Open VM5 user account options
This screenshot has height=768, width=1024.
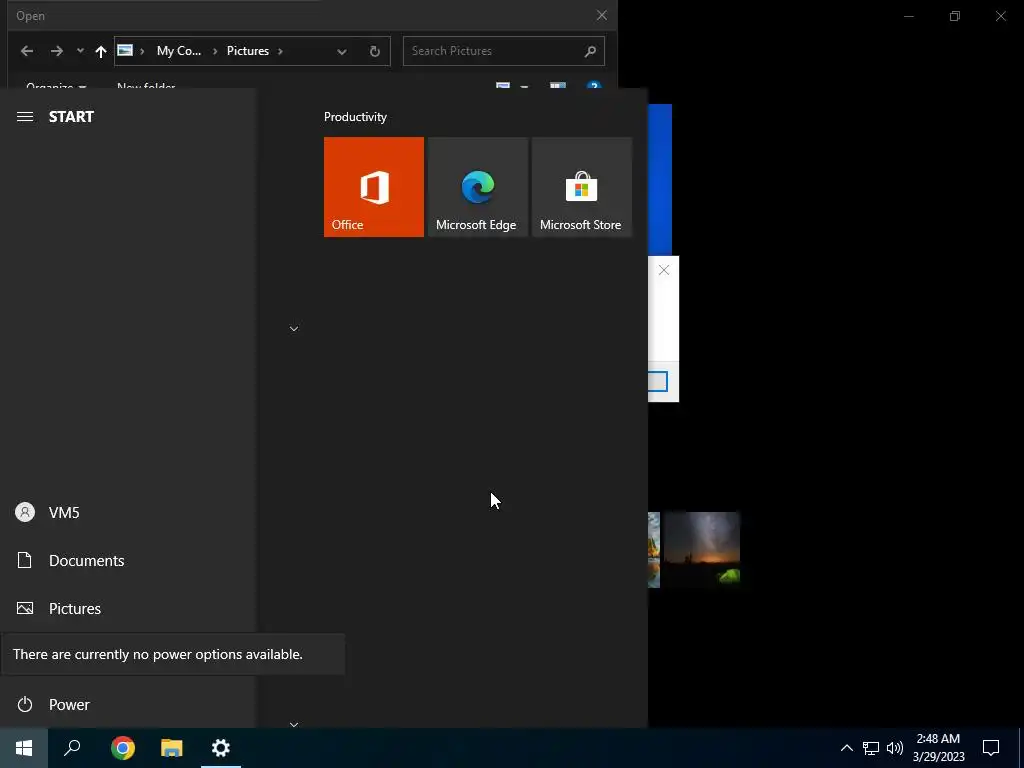click(128, 513)
